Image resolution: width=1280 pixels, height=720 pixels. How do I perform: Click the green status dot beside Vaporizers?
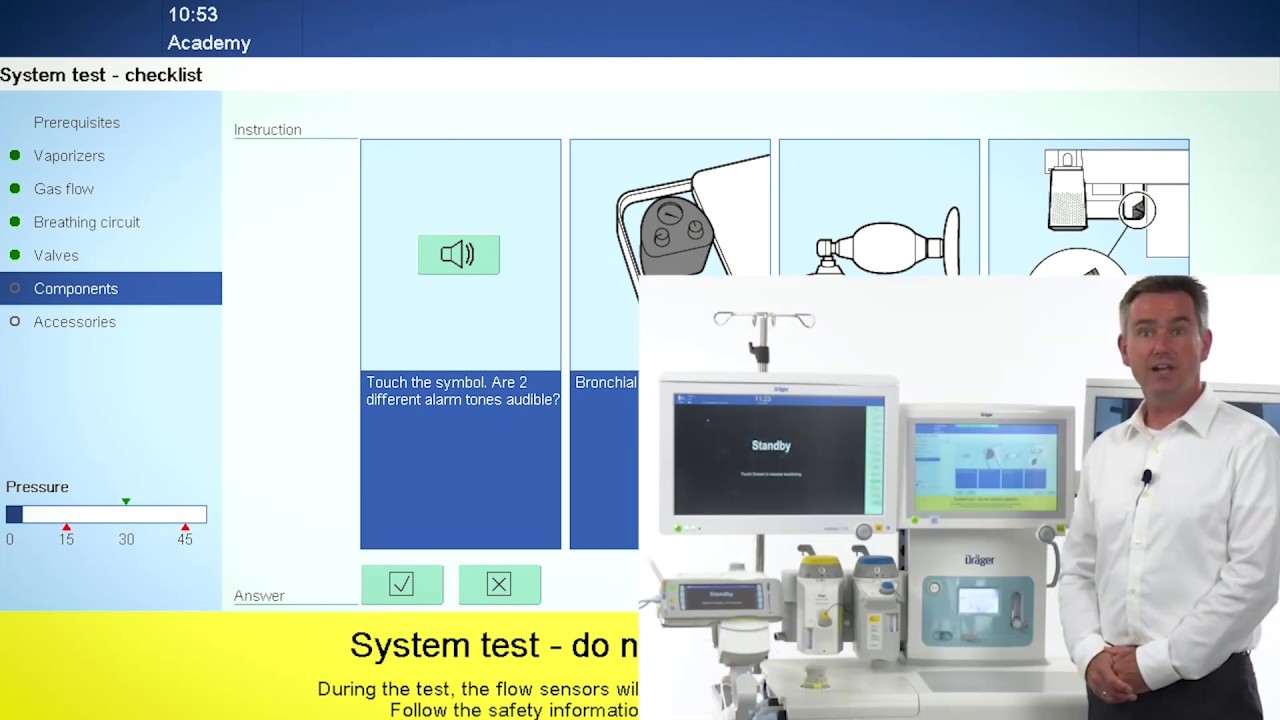(14, 155)
